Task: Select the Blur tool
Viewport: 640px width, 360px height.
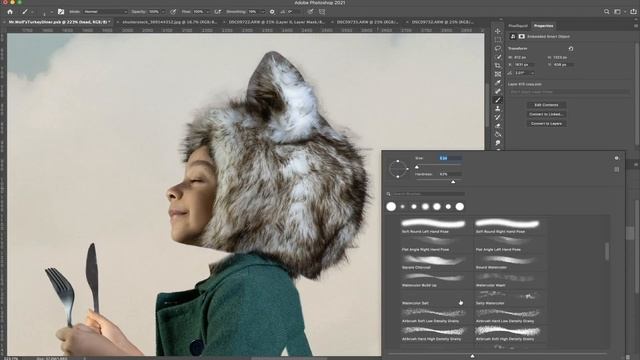Action: point(498,143)
